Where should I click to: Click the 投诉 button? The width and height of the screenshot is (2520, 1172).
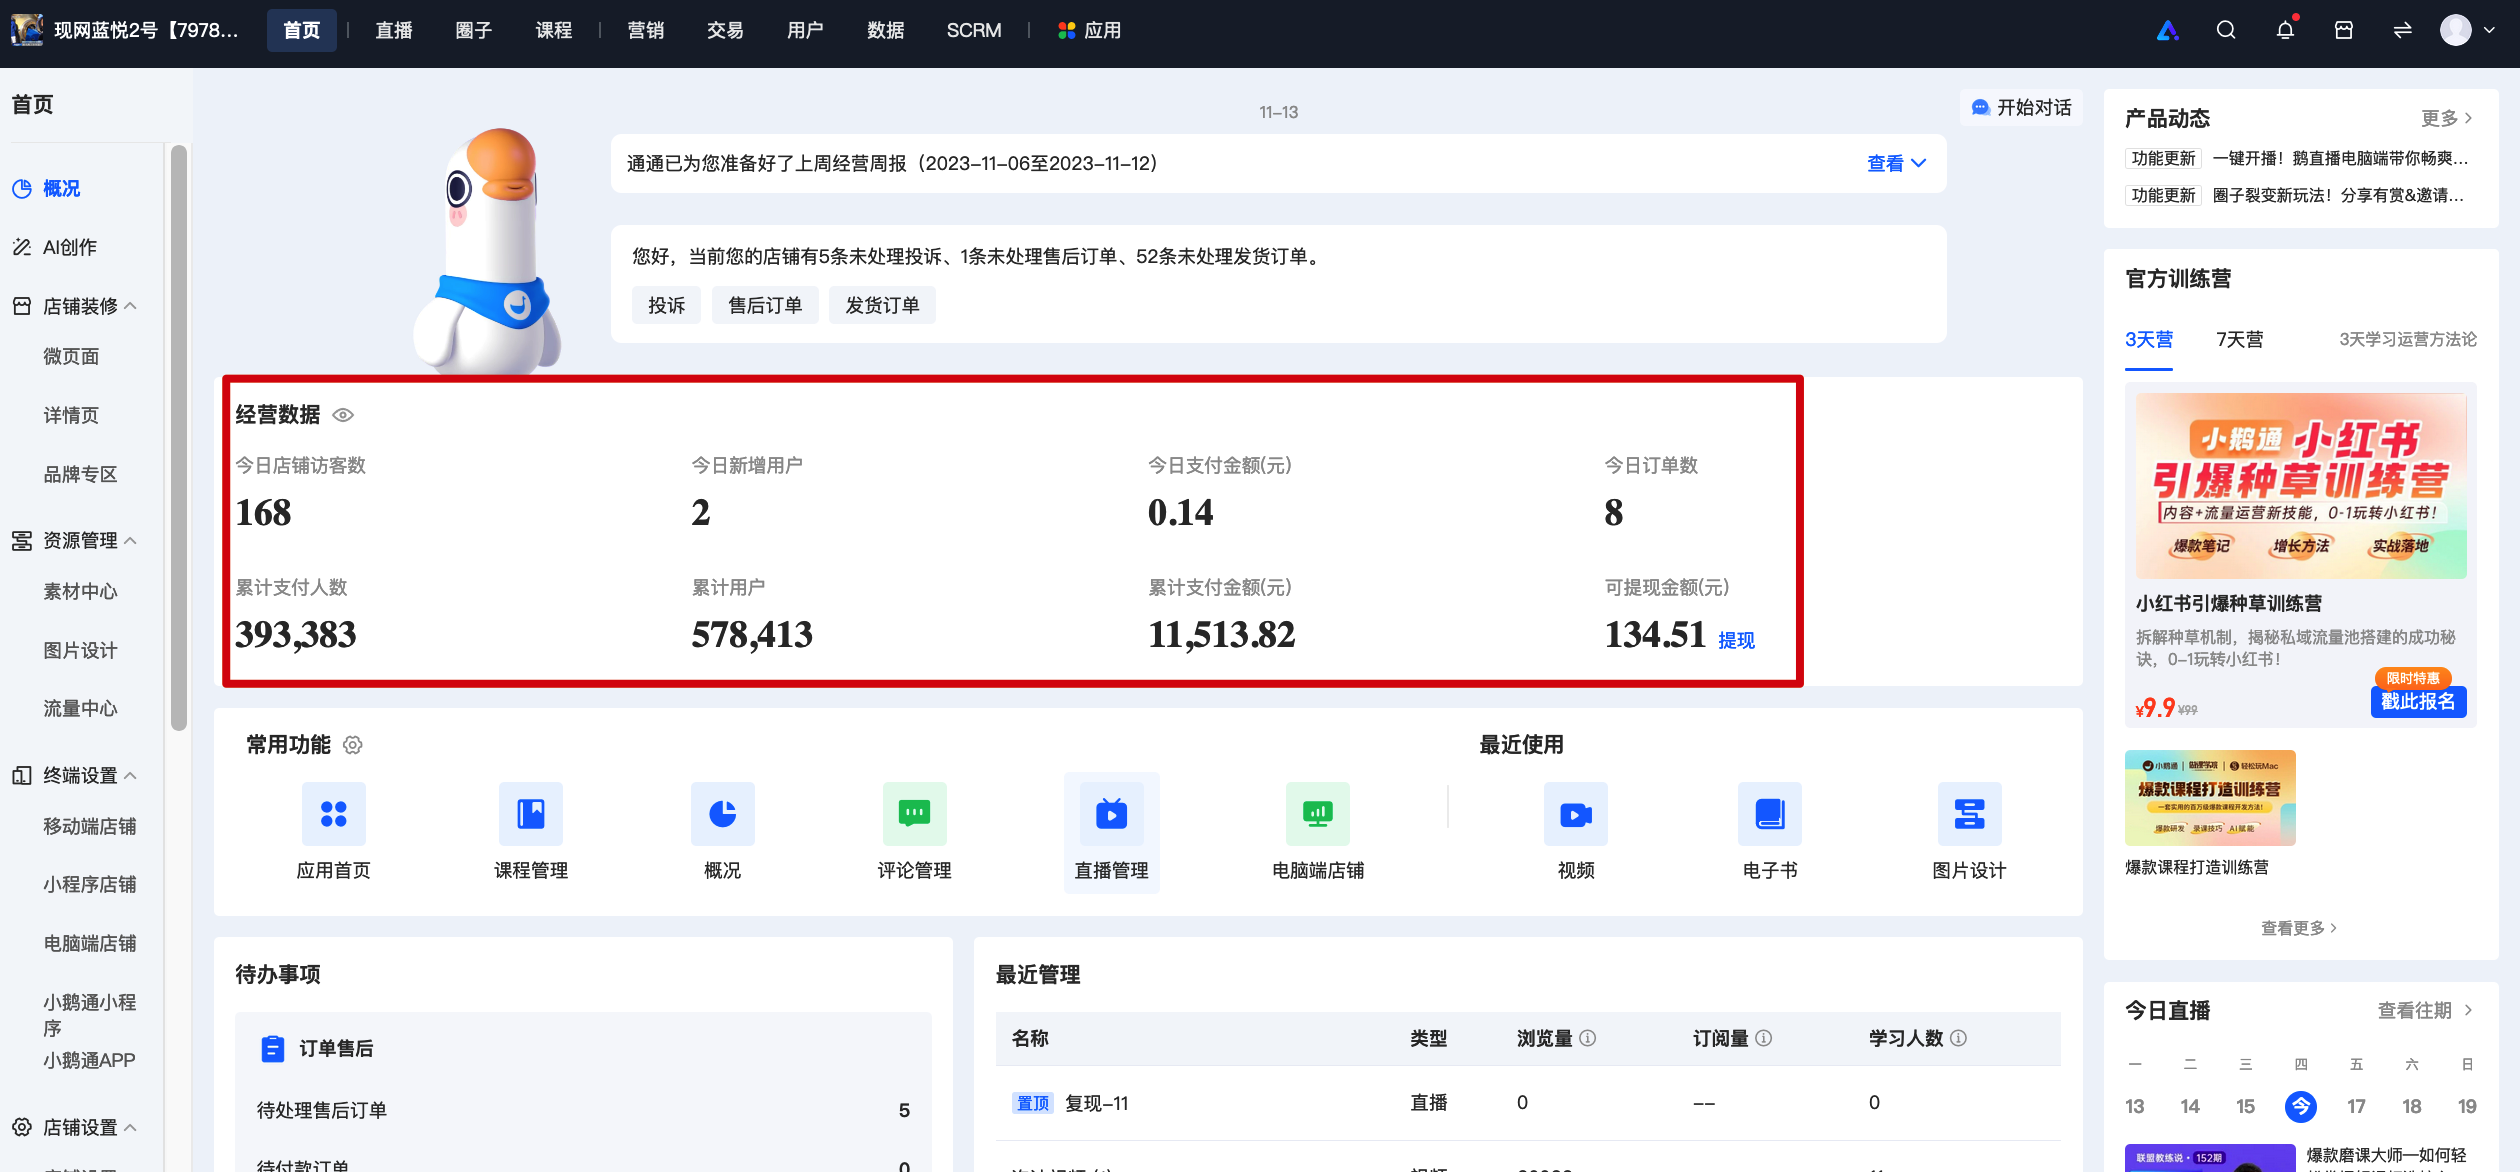(666, 305)
